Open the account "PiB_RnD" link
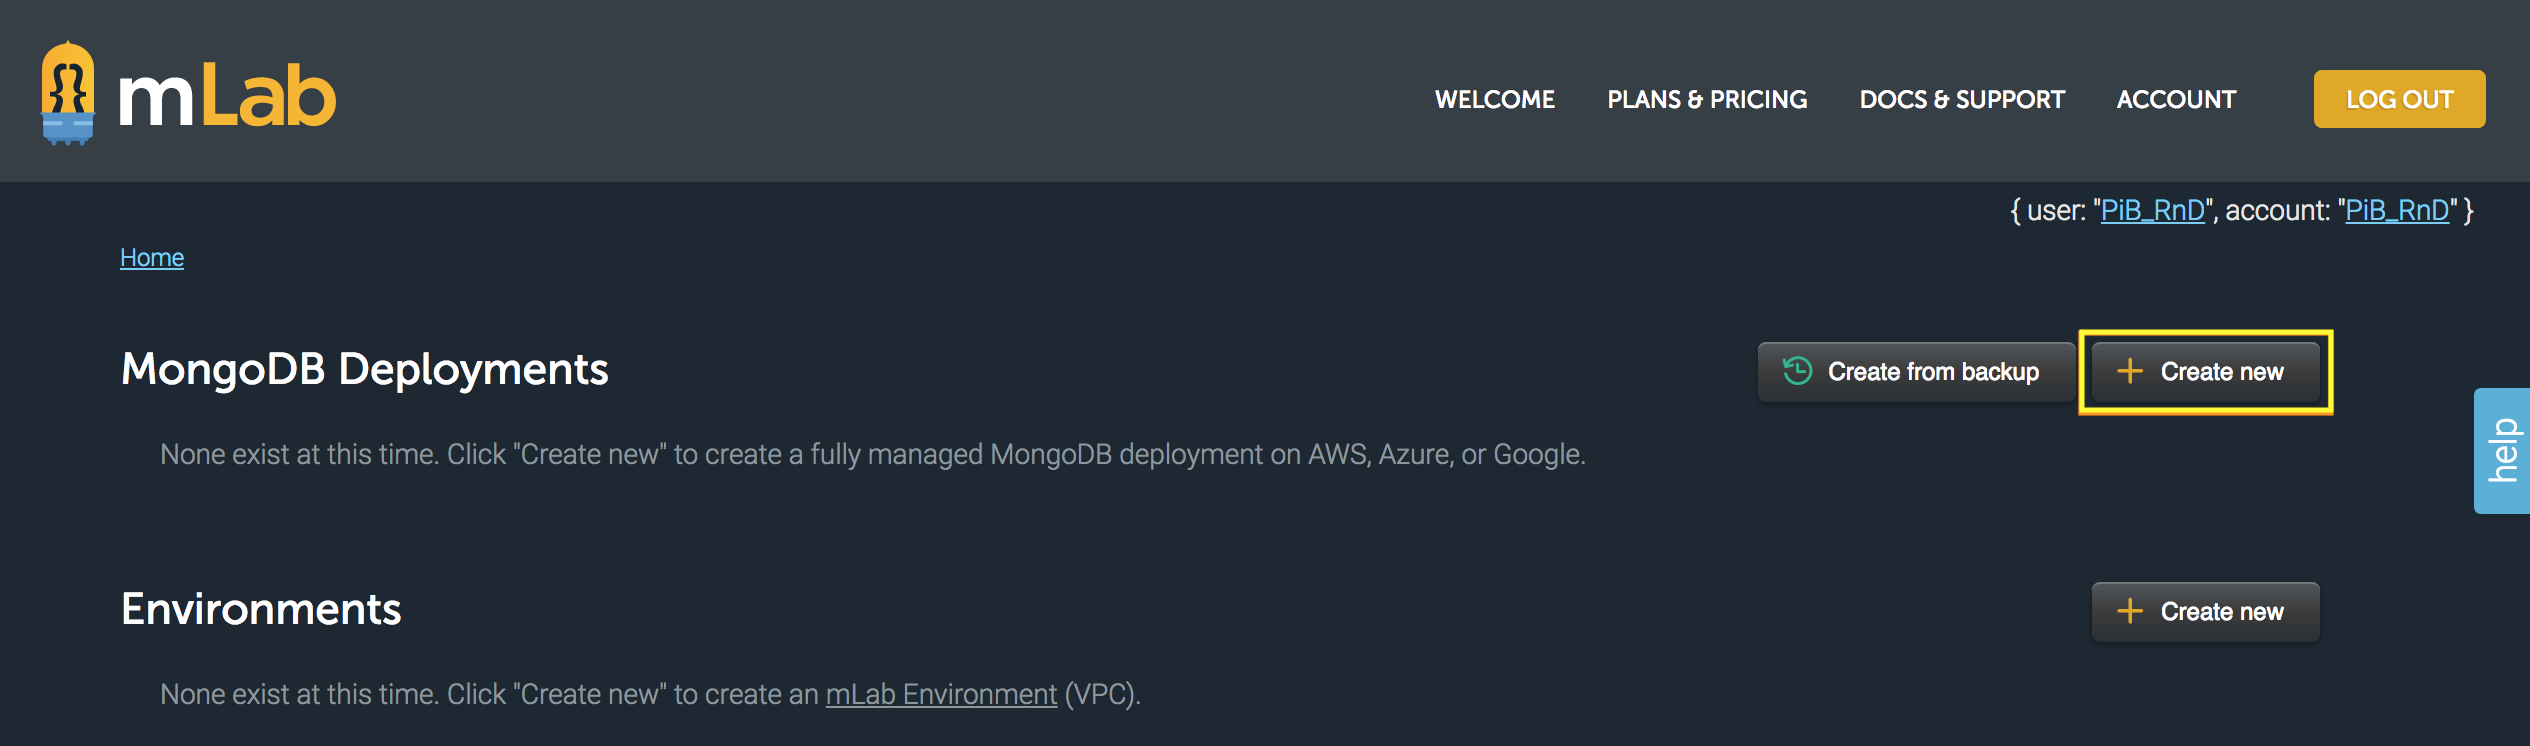 (x=2397, y=211)
